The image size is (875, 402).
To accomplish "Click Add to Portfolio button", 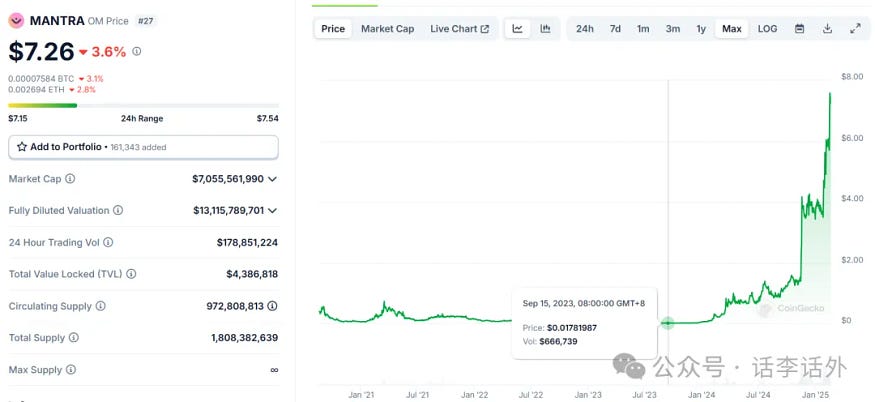I will click(143, 147).
